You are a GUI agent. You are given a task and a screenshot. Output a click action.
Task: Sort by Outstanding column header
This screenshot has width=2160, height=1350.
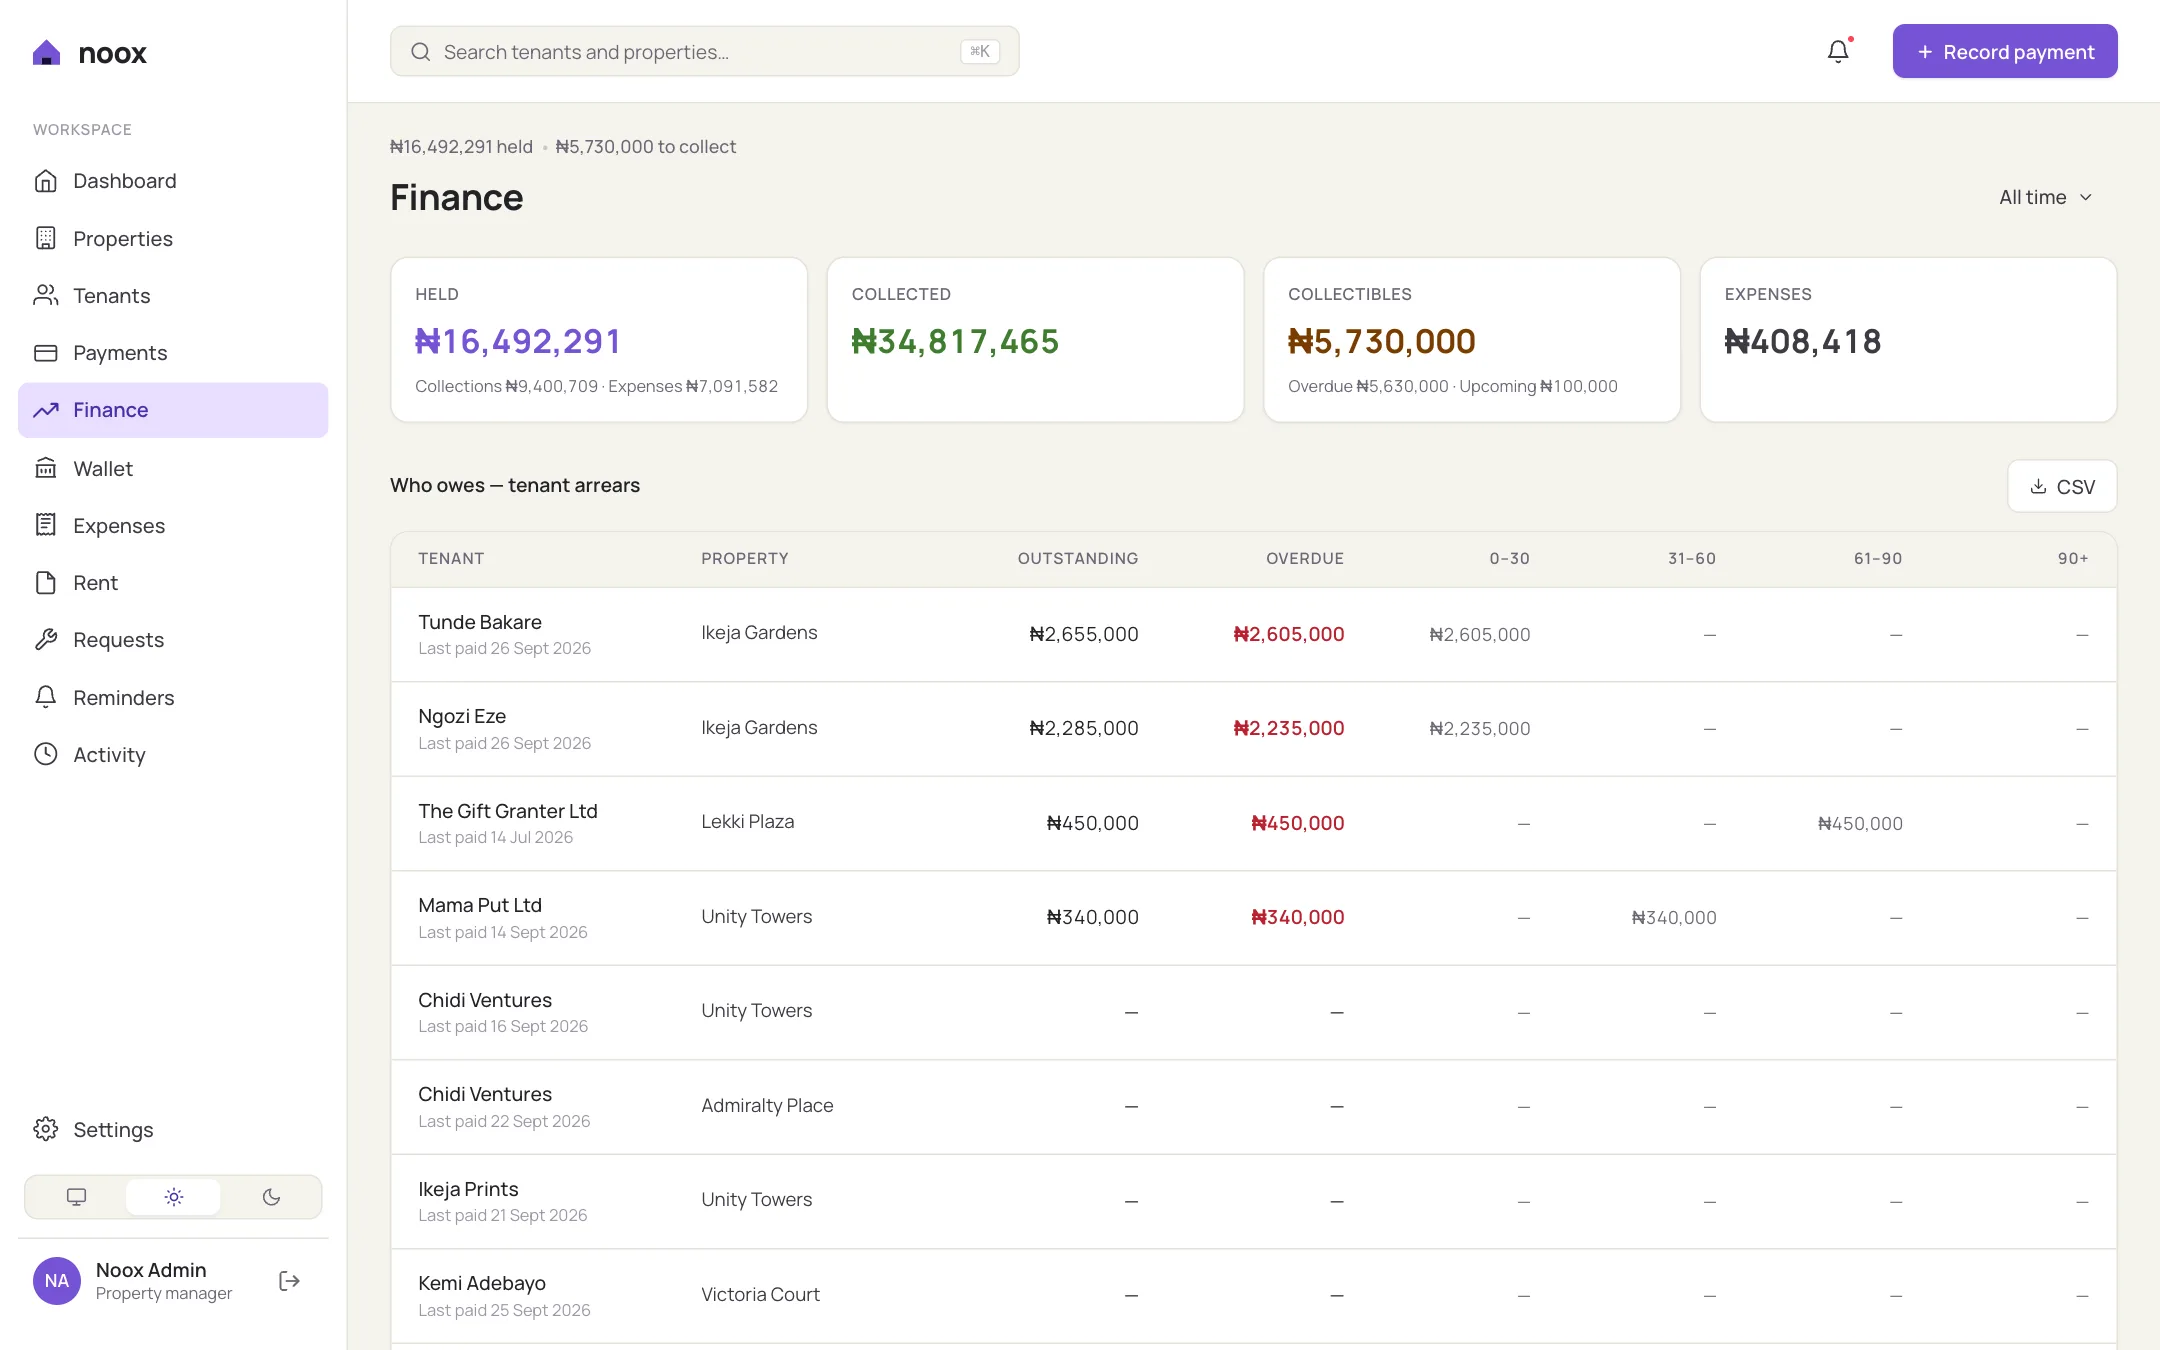(1078, 559)
